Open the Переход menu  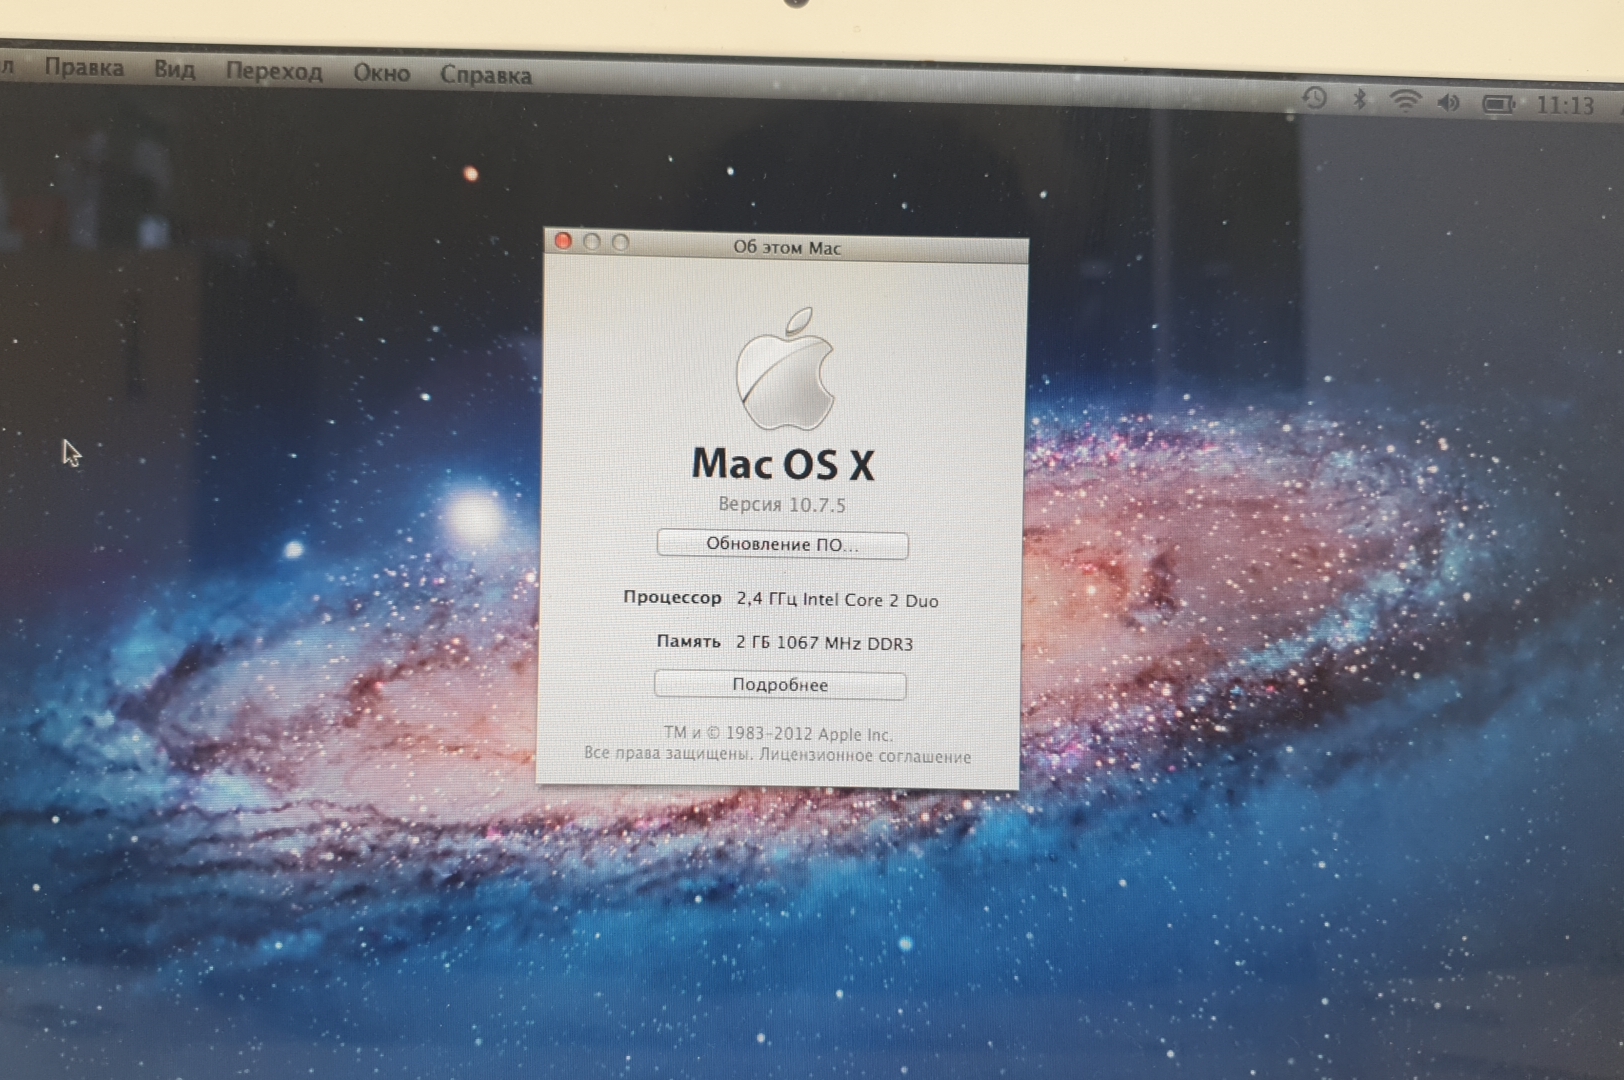[x=273, y=71]
